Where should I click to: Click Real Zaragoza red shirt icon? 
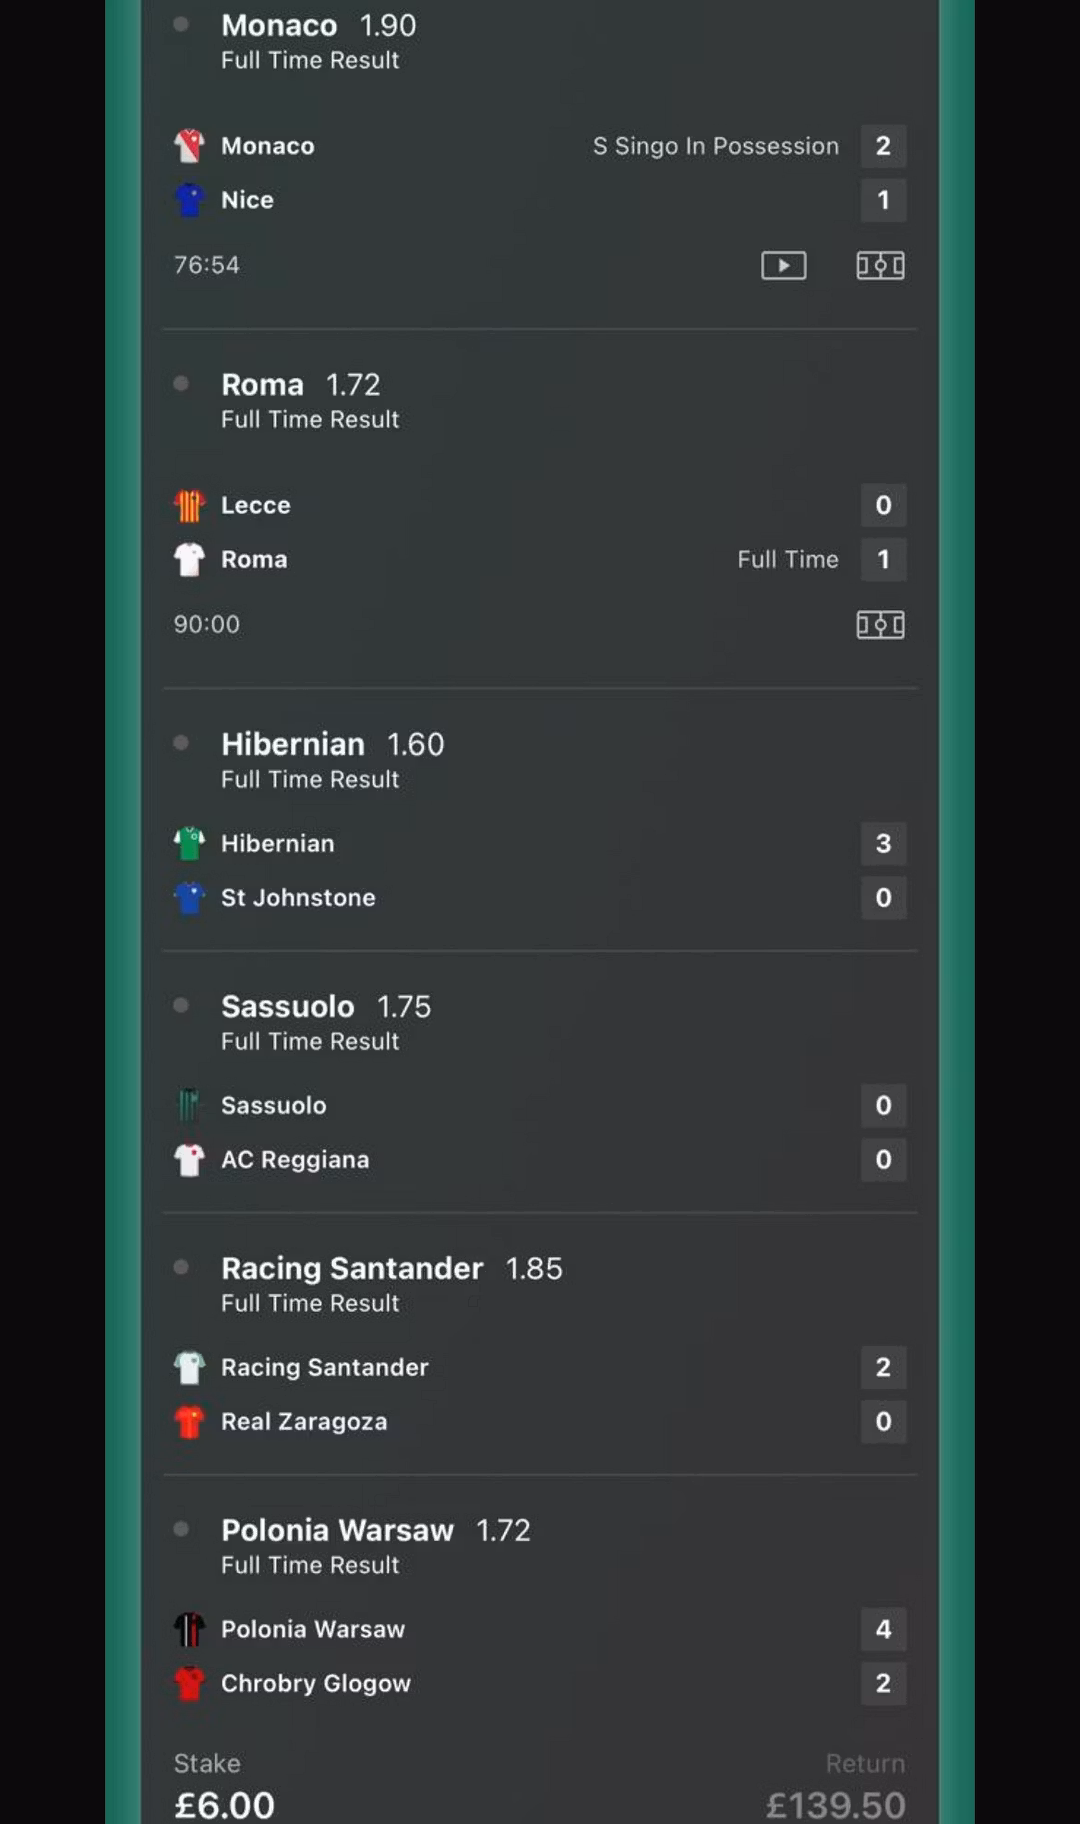click(189, 1422)
